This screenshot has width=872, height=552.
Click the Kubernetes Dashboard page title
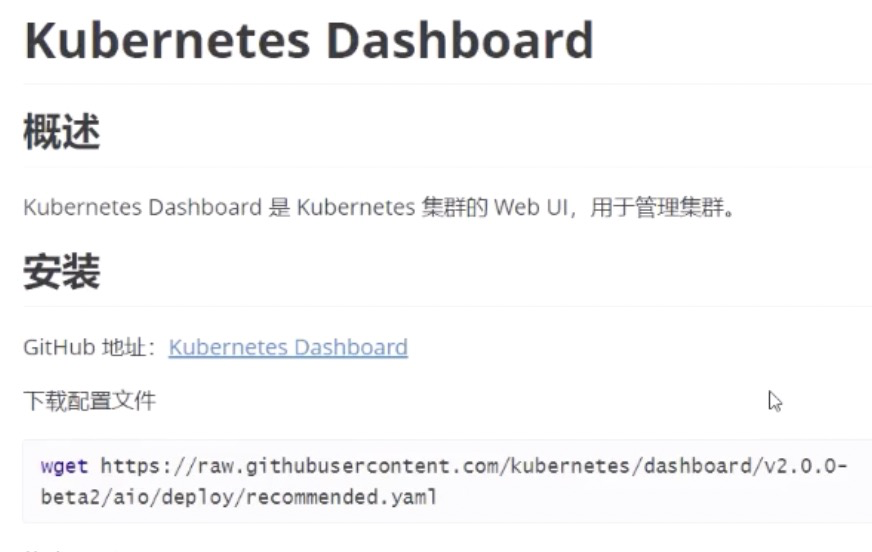[x=309, y=41]
